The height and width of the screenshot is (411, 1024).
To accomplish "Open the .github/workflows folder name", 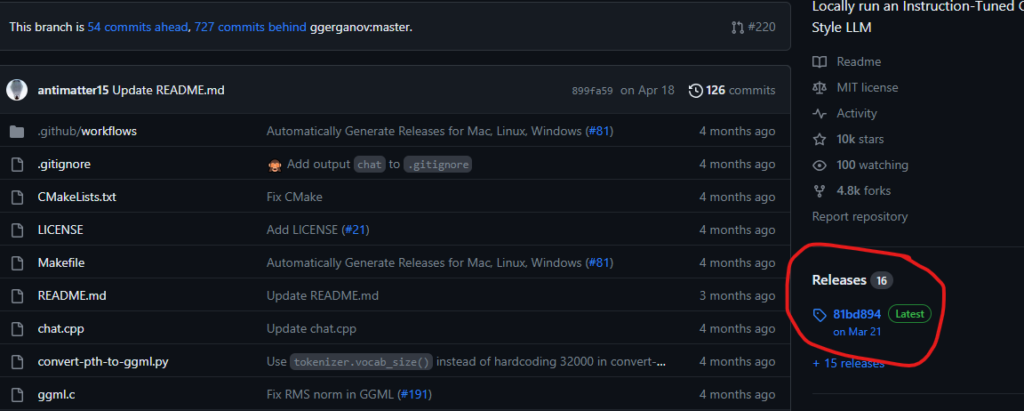I will (x=87, y=131).
